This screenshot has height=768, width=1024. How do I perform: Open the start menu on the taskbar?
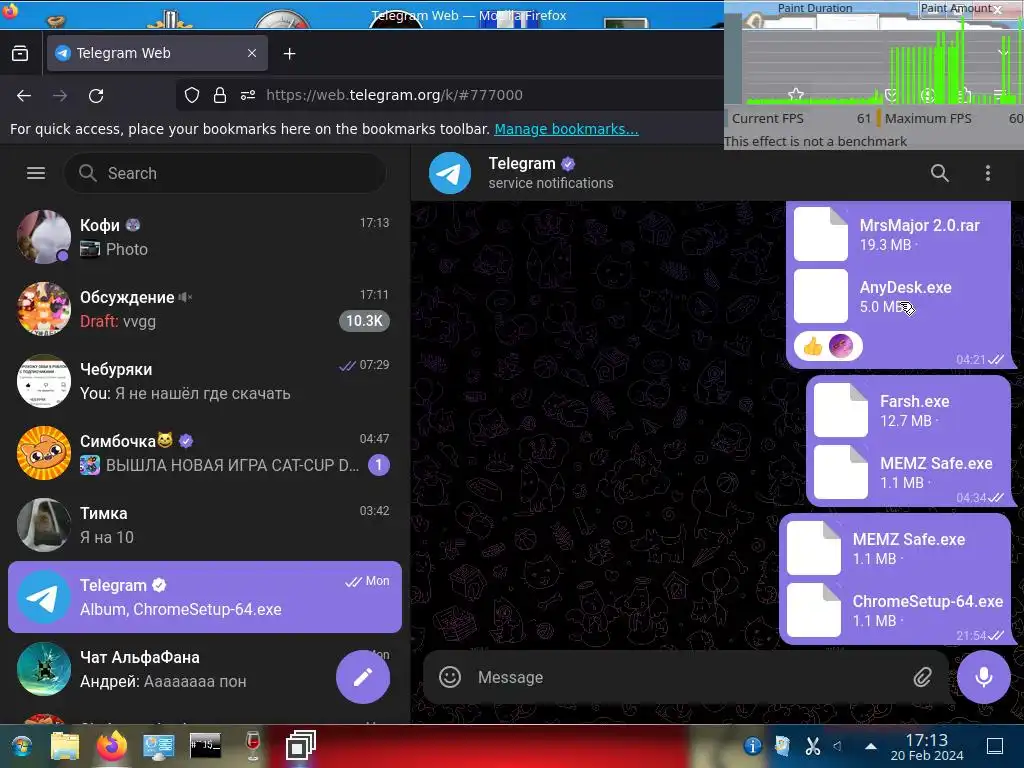pos(21,746)
